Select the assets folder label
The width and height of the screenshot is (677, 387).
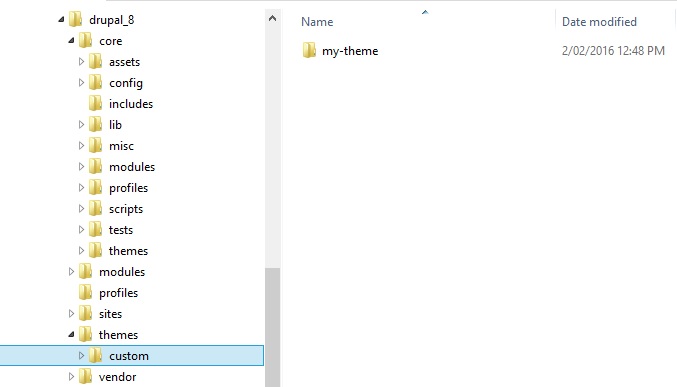pos(124,62)
